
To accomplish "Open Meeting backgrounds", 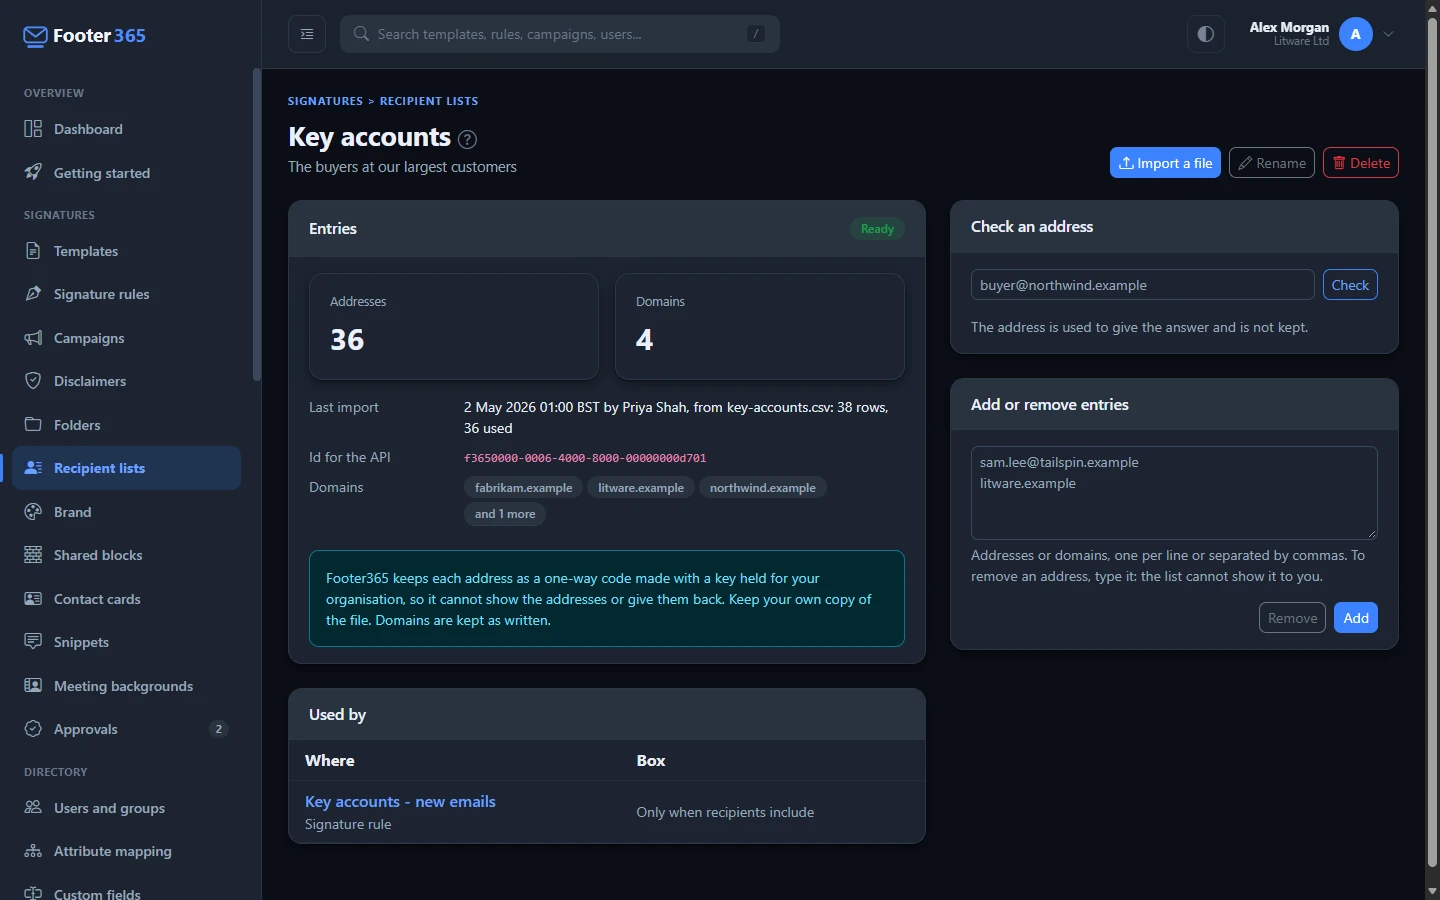I will 126,686.
